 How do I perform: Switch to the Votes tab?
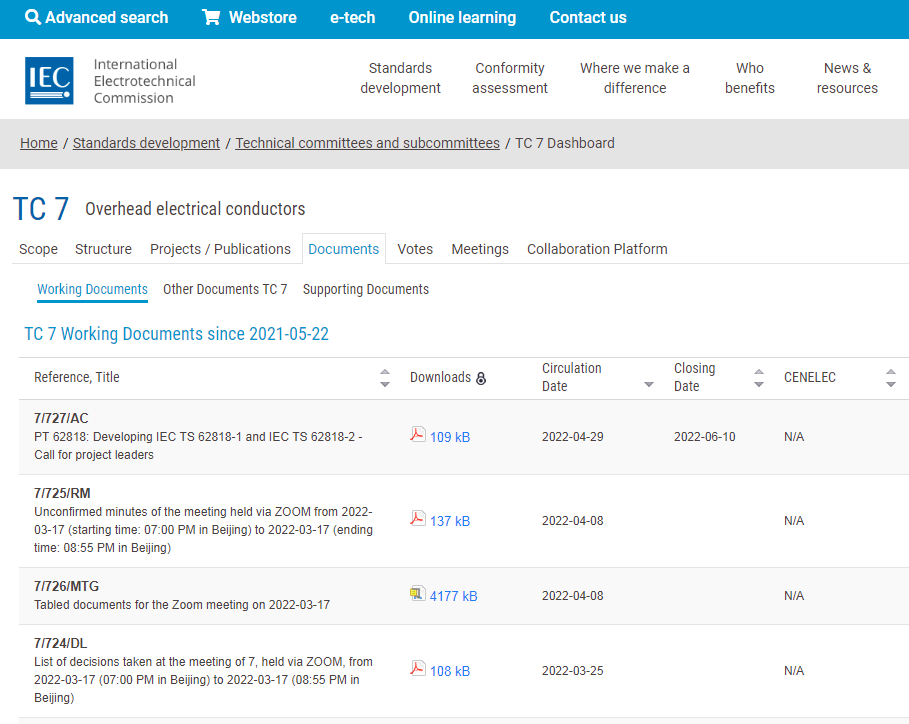[x=415, y=249]
